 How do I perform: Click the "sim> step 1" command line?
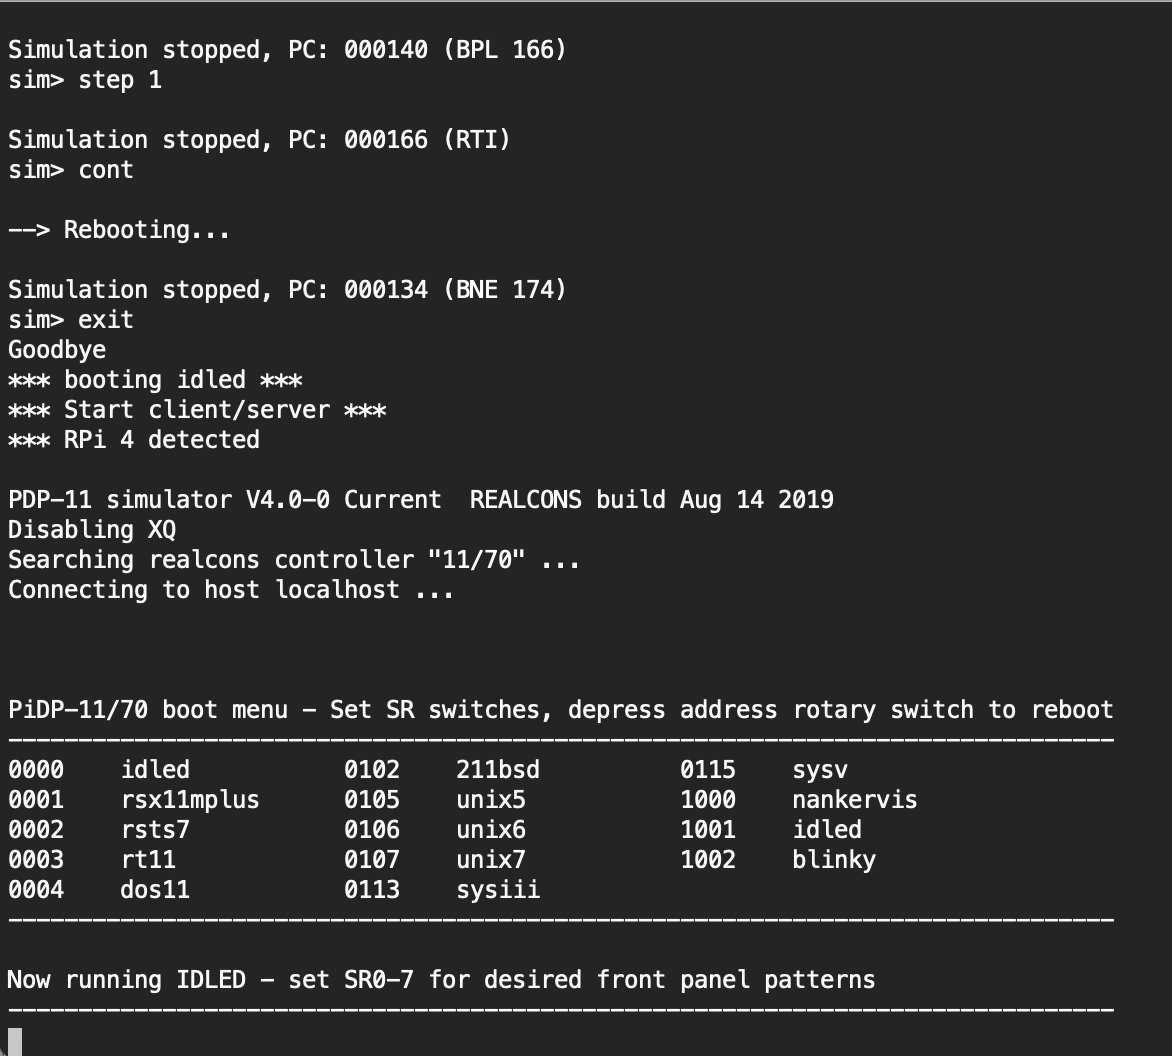point(85,80)
